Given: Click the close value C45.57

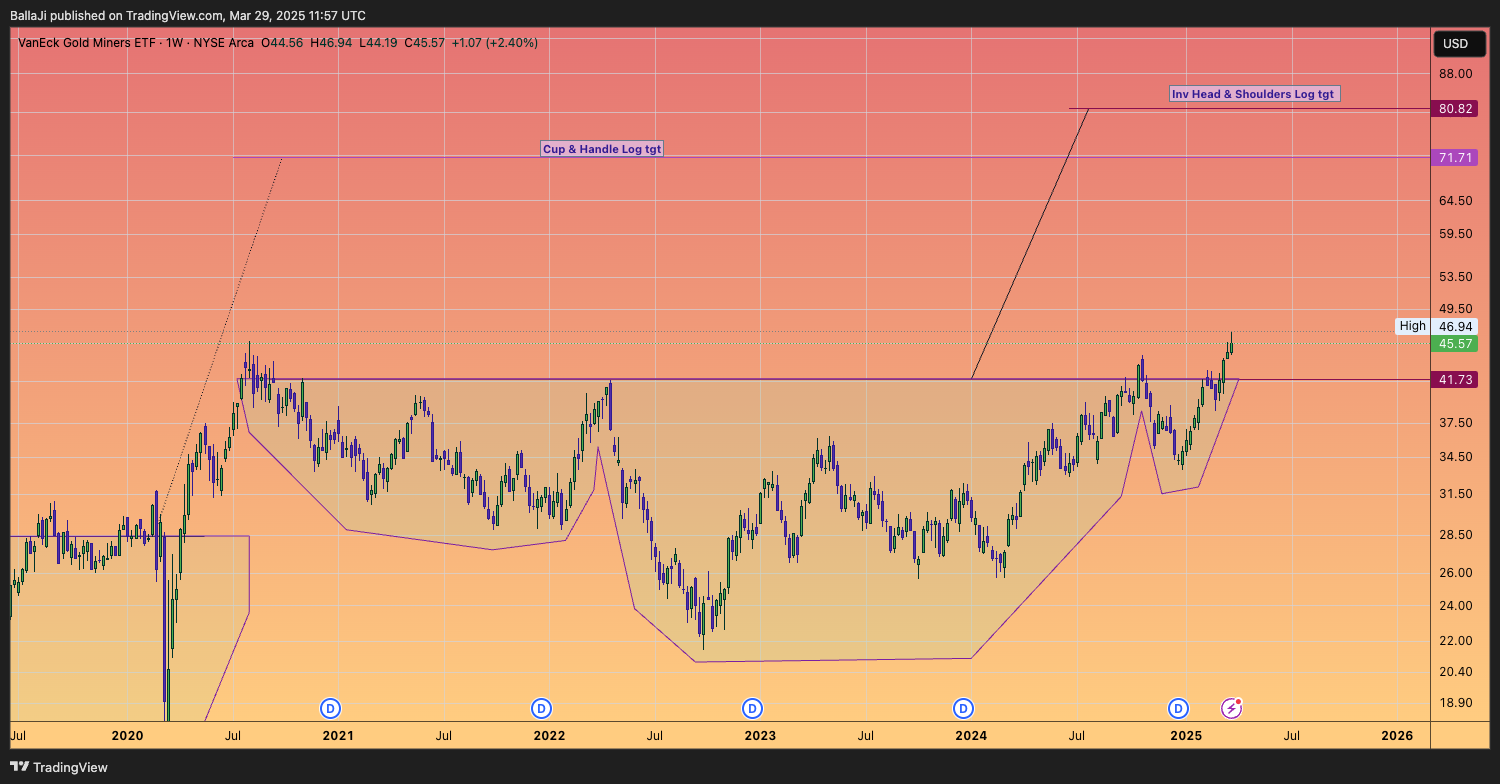Looking at the screenshot, I should tap(425, 43).
